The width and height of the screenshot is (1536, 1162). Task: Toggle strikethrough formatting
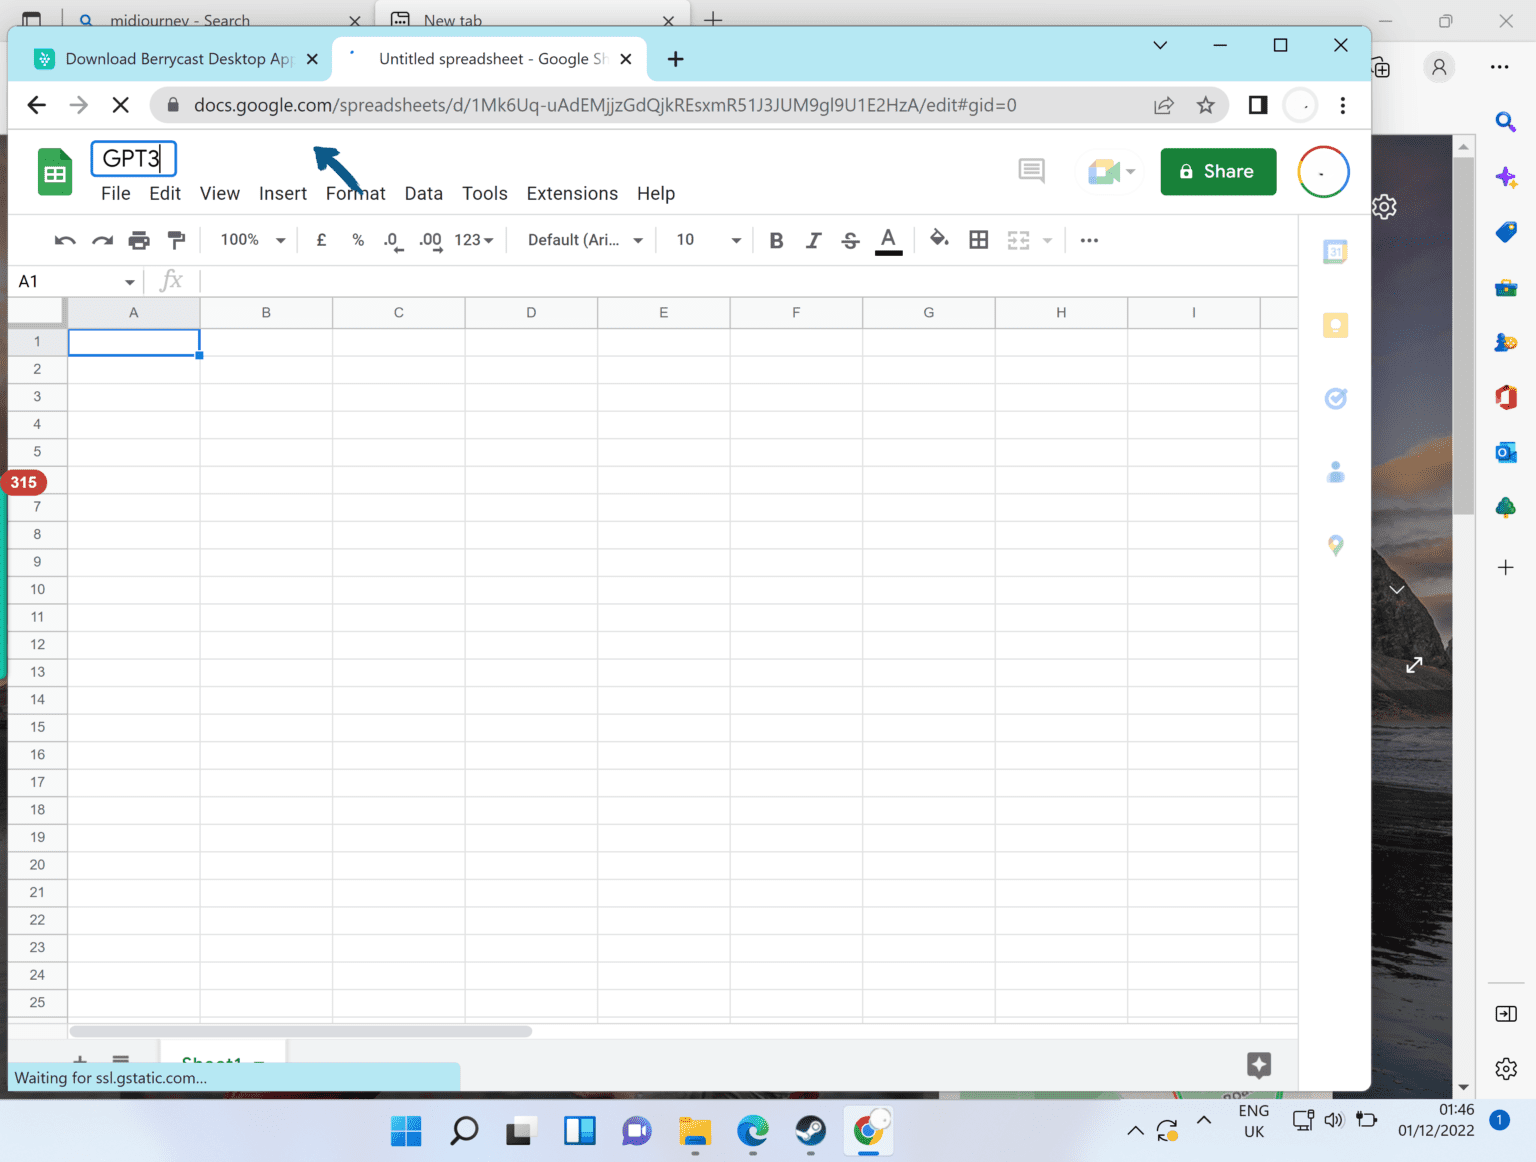tap(849, 240)
